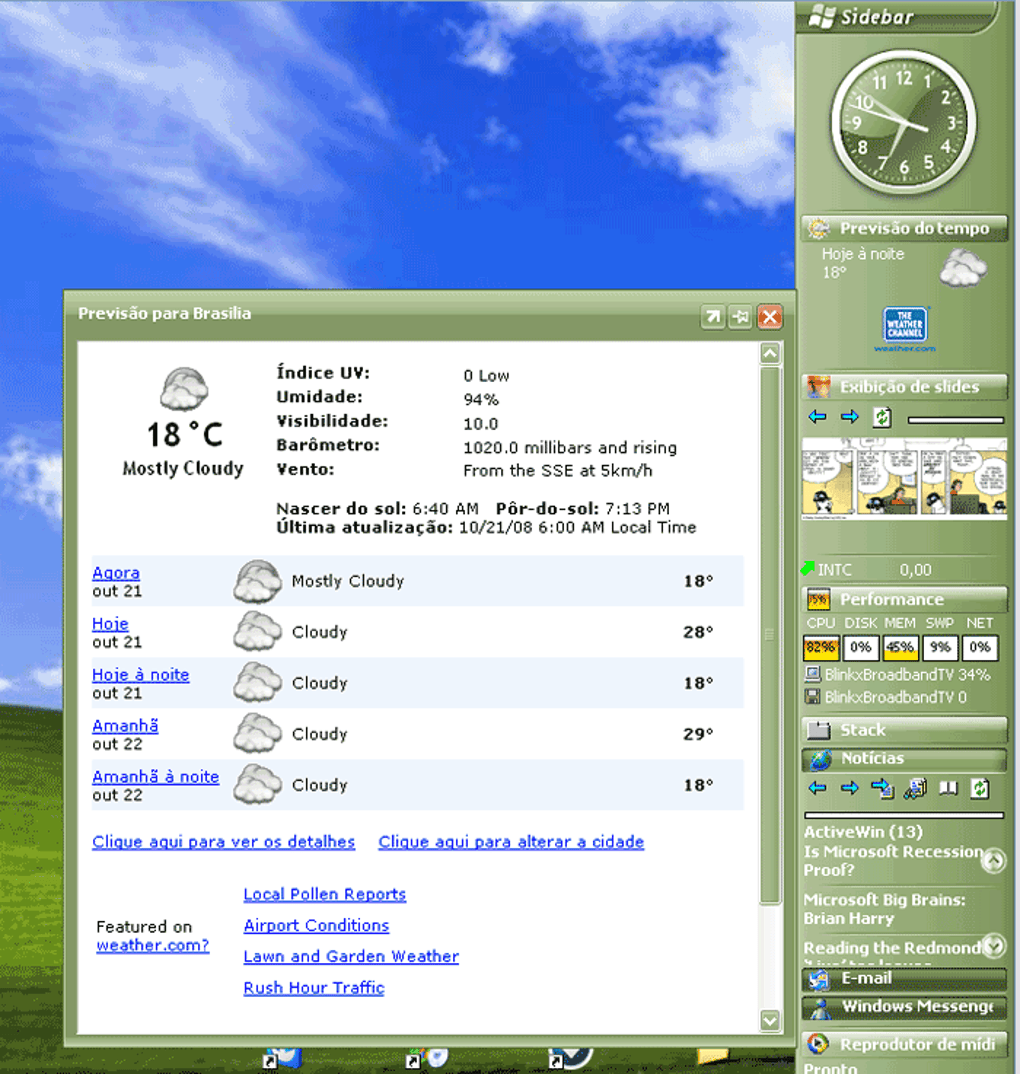This screenshot has height=1074, width=1020.
Task: Collapse the Notícias panel header
Action: click(x=904, y=759)
